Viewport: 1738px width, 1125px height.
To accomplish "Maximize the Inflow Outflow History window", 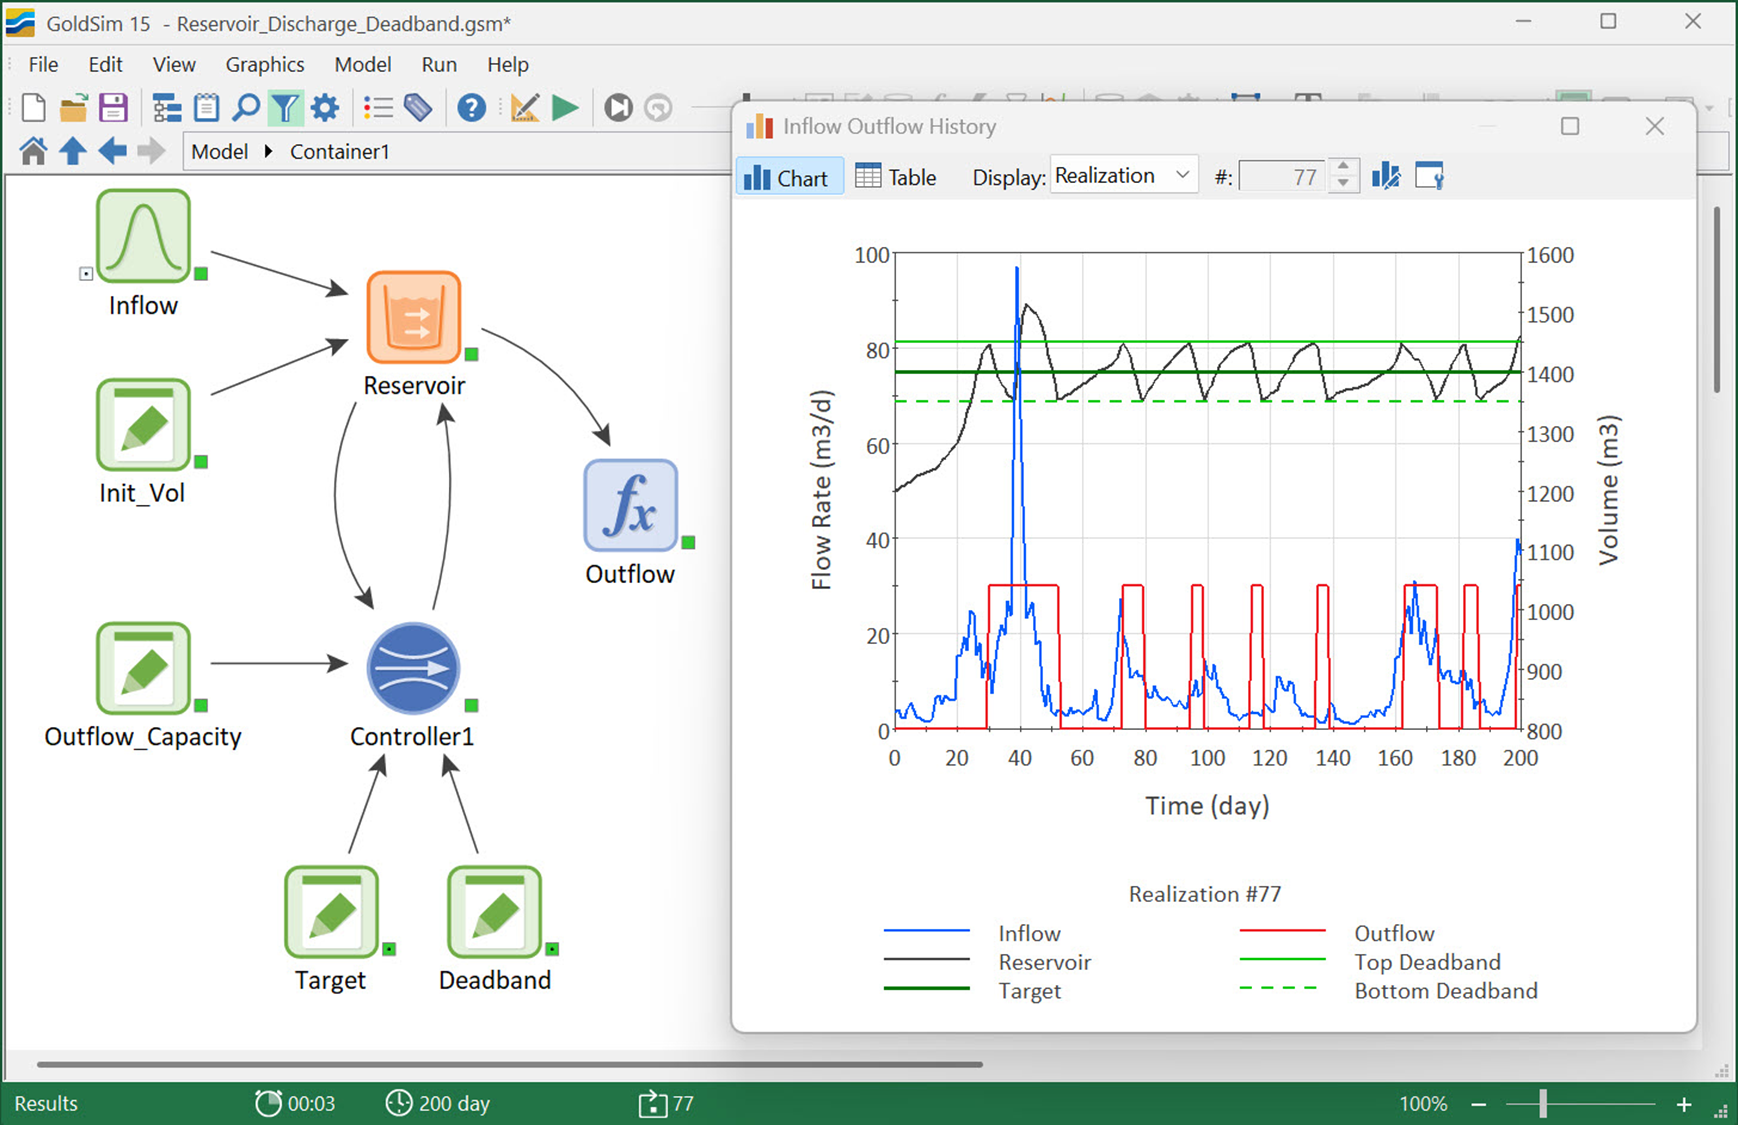I will (x=1570, y=126).
